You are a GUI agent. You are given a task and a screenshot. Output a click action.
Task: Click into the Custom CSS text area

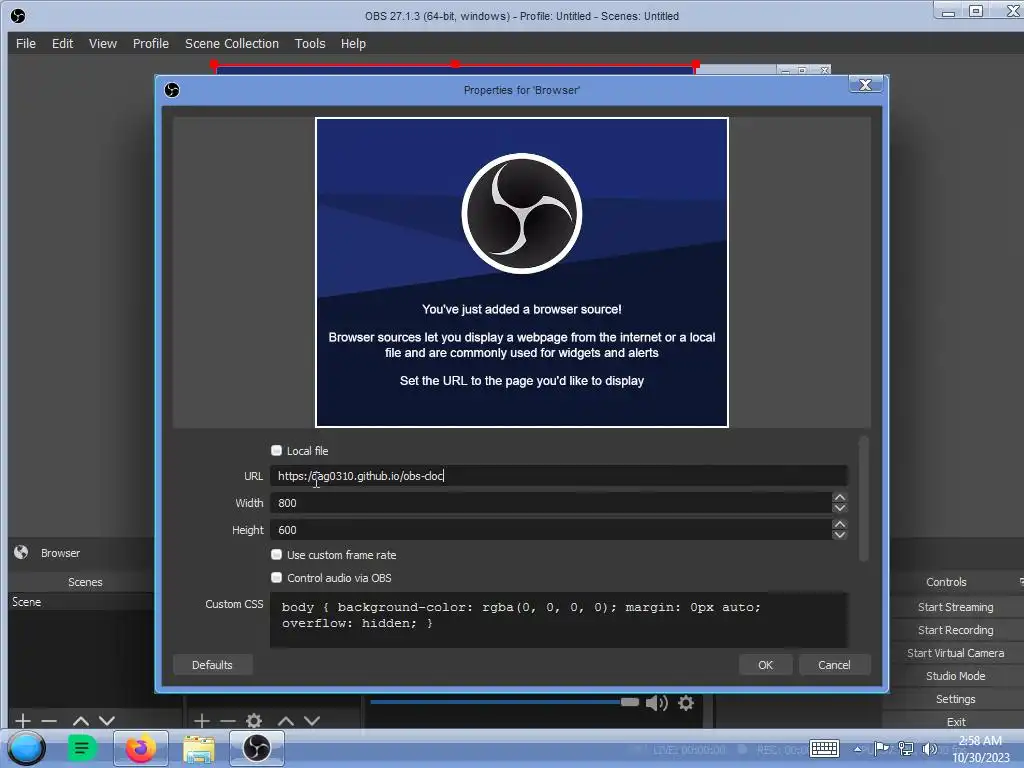pos(558,620)
